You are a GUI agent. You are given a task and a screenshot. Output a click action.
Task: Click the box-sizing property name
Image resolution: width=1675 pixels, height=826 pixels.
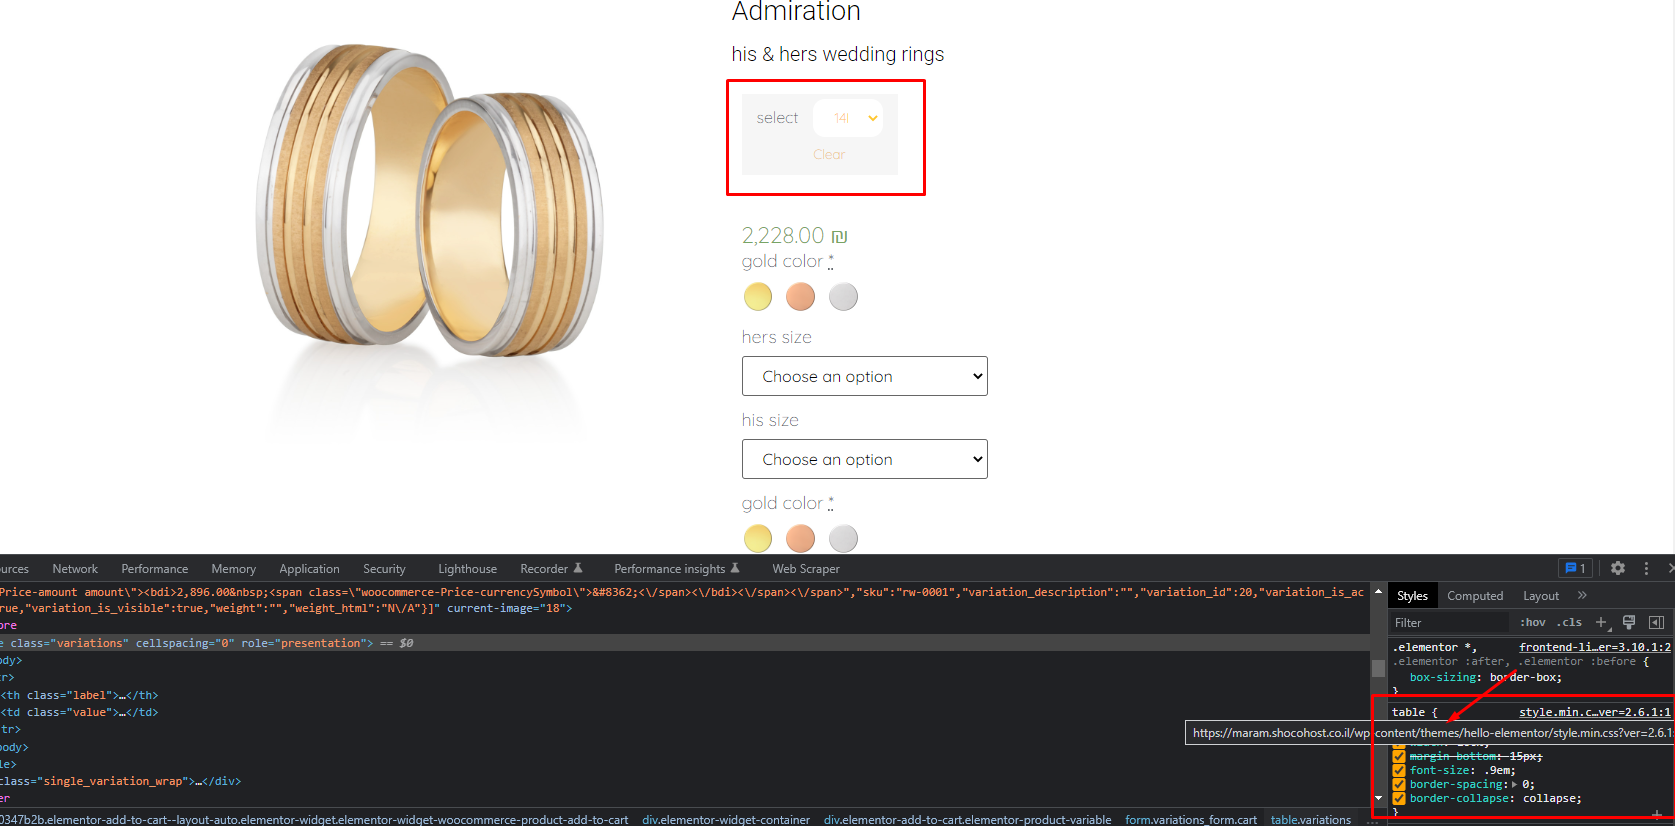pos(1443,677)
